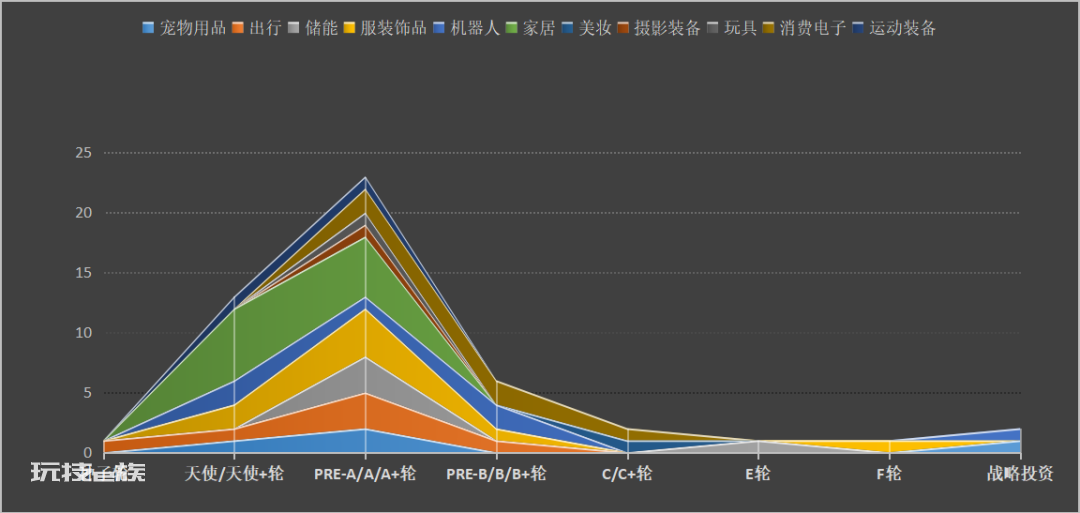Screen dimensions: 1080x513
Task: Select the 美妆 legend label
Action: [595, 29]
